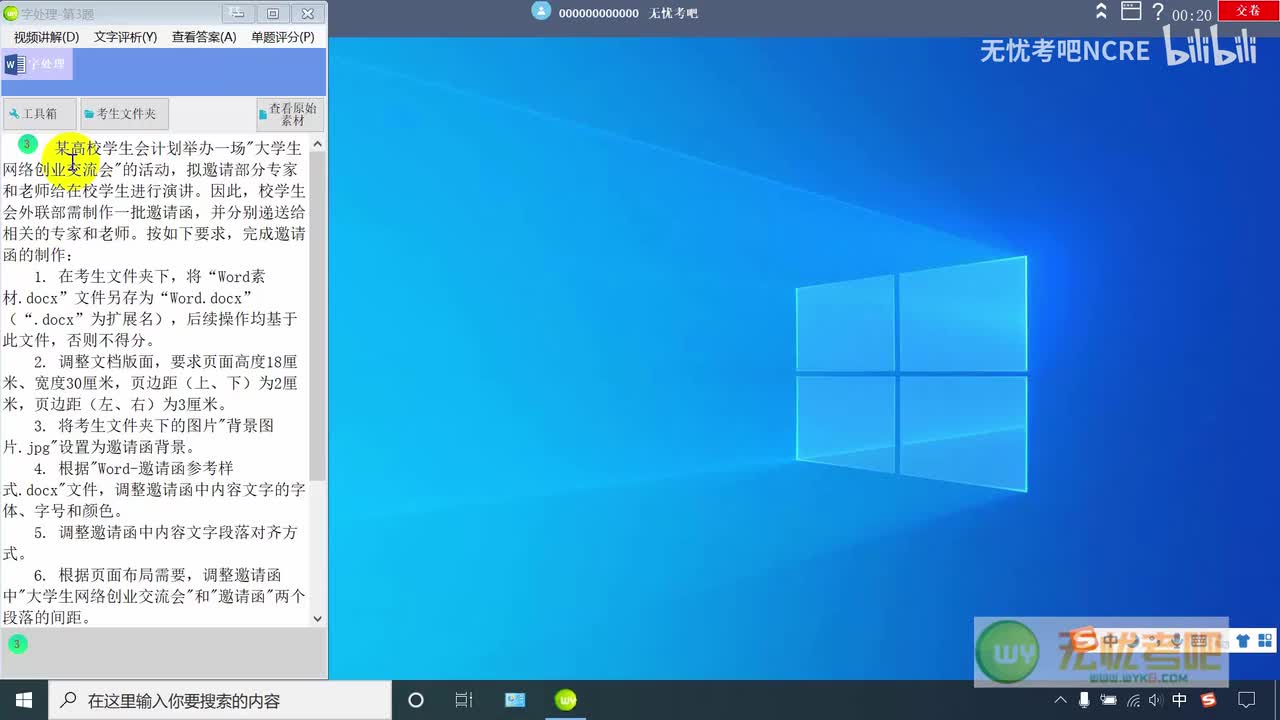1280x720 pixels.
Task: Open 单题评分(P) menu
Action: [x=283, y=37]
